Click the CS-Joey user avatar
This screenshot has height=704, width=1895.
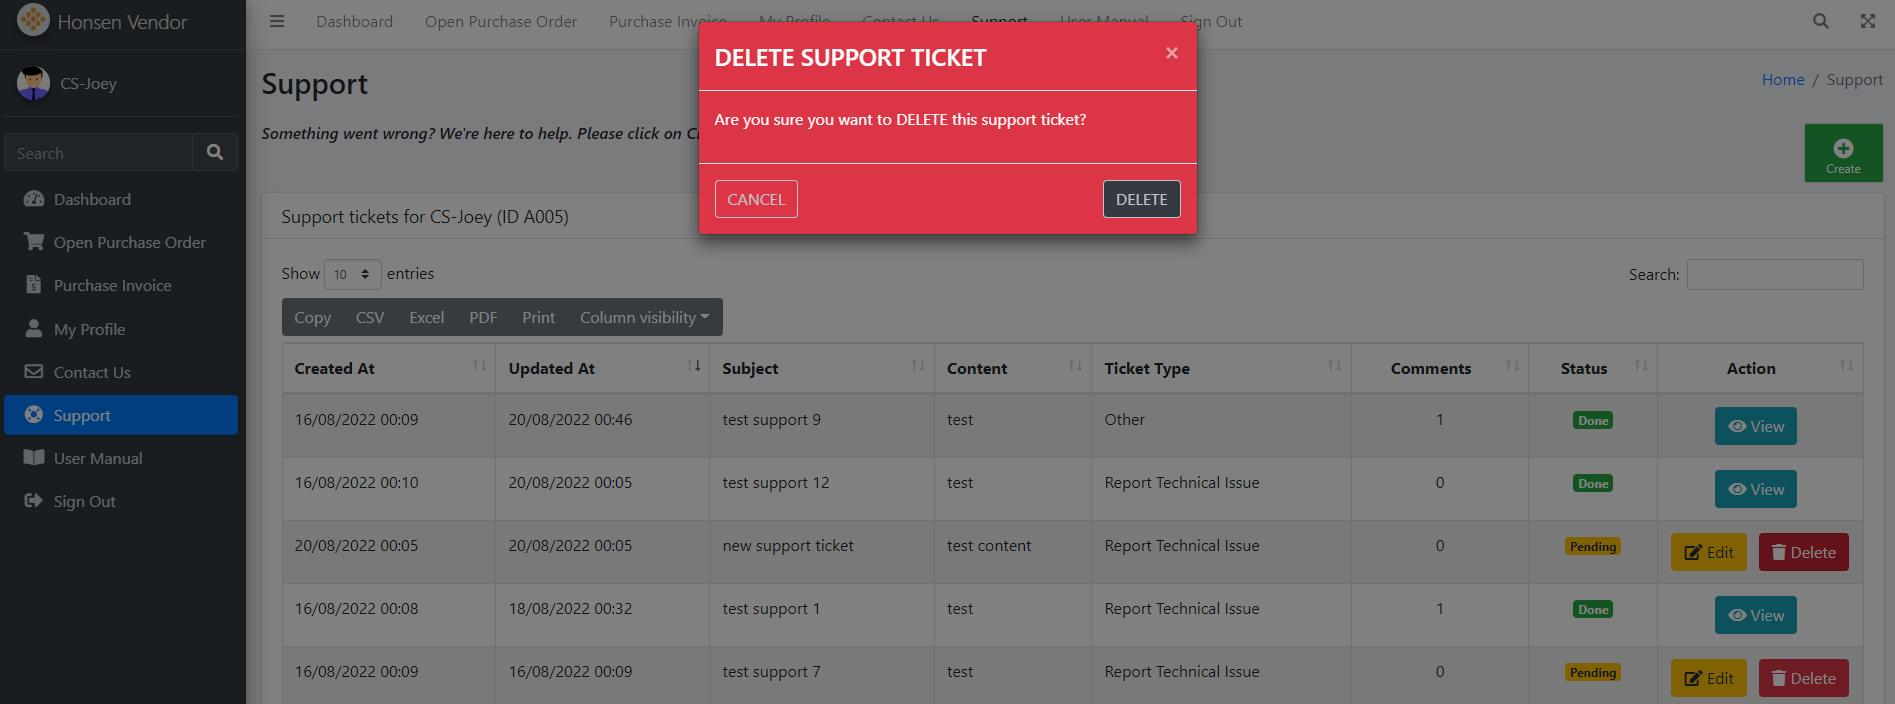33,83
